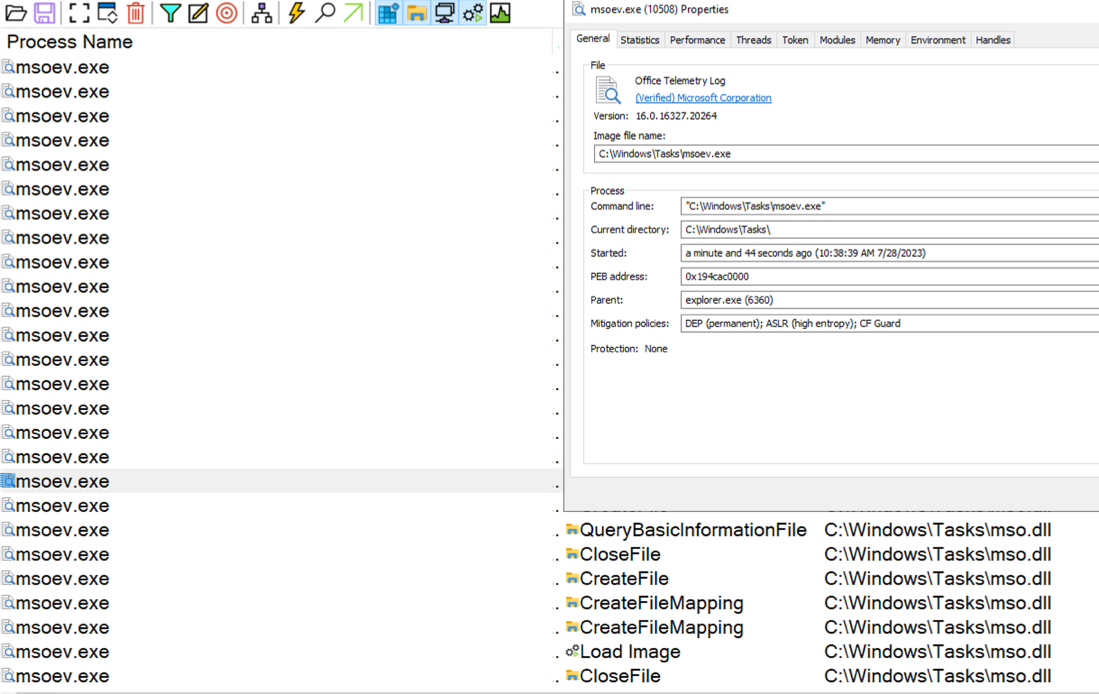Click the green Jump To arrow icon
This screenshot has width=1099, height=694.
[x=353, y=13]
